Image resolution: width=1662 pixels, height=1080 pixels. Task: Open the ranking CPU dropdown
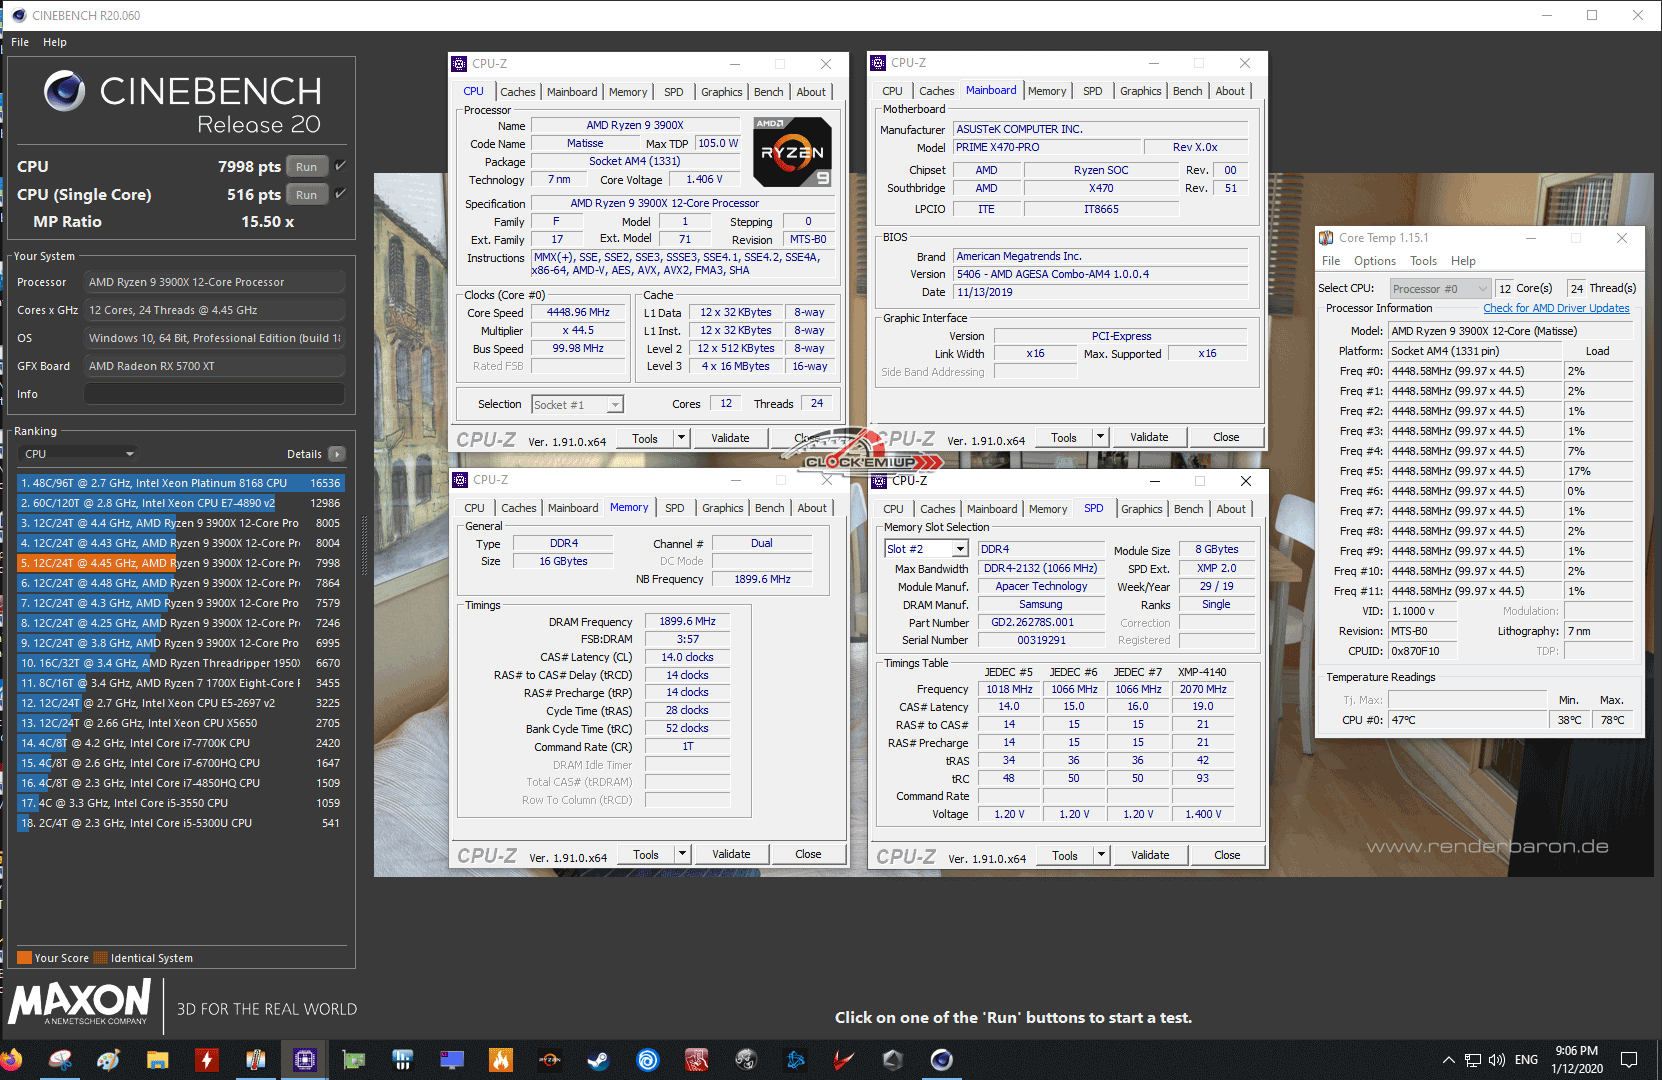tap(79, 454)
